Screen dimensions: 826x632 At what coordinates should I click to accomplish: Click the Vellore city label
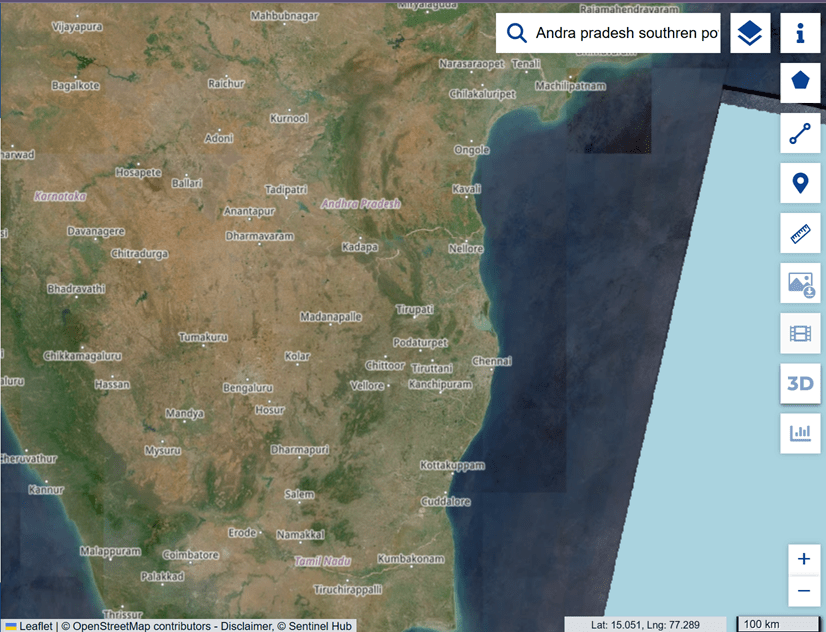(x=367, y=386)
